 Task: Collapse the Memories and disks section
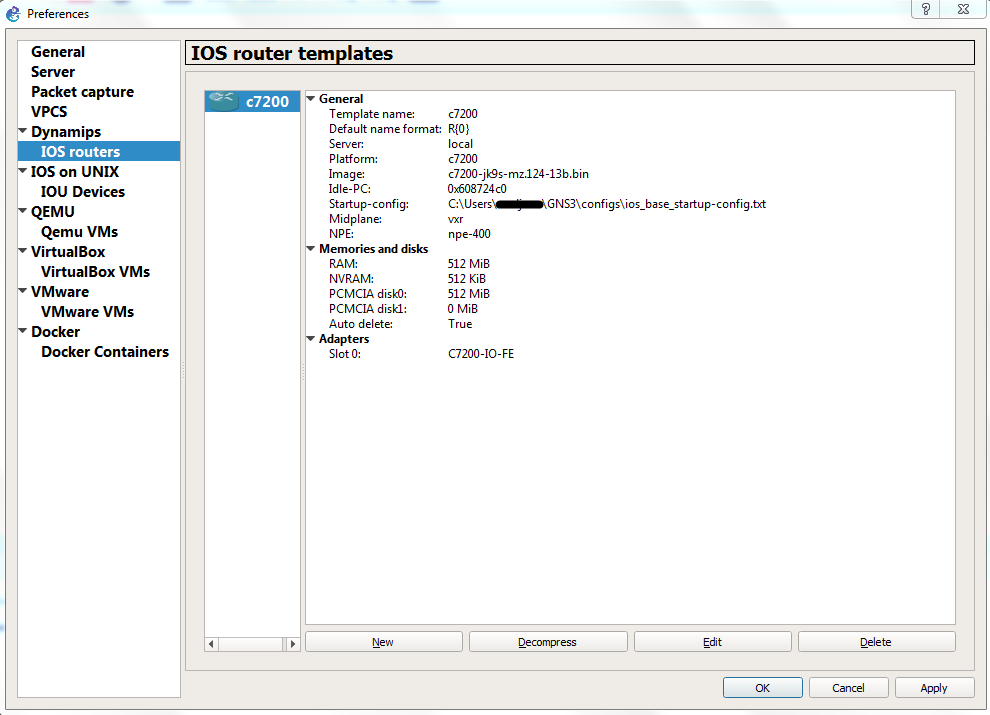pyautogui.click(x=311, y=249)
